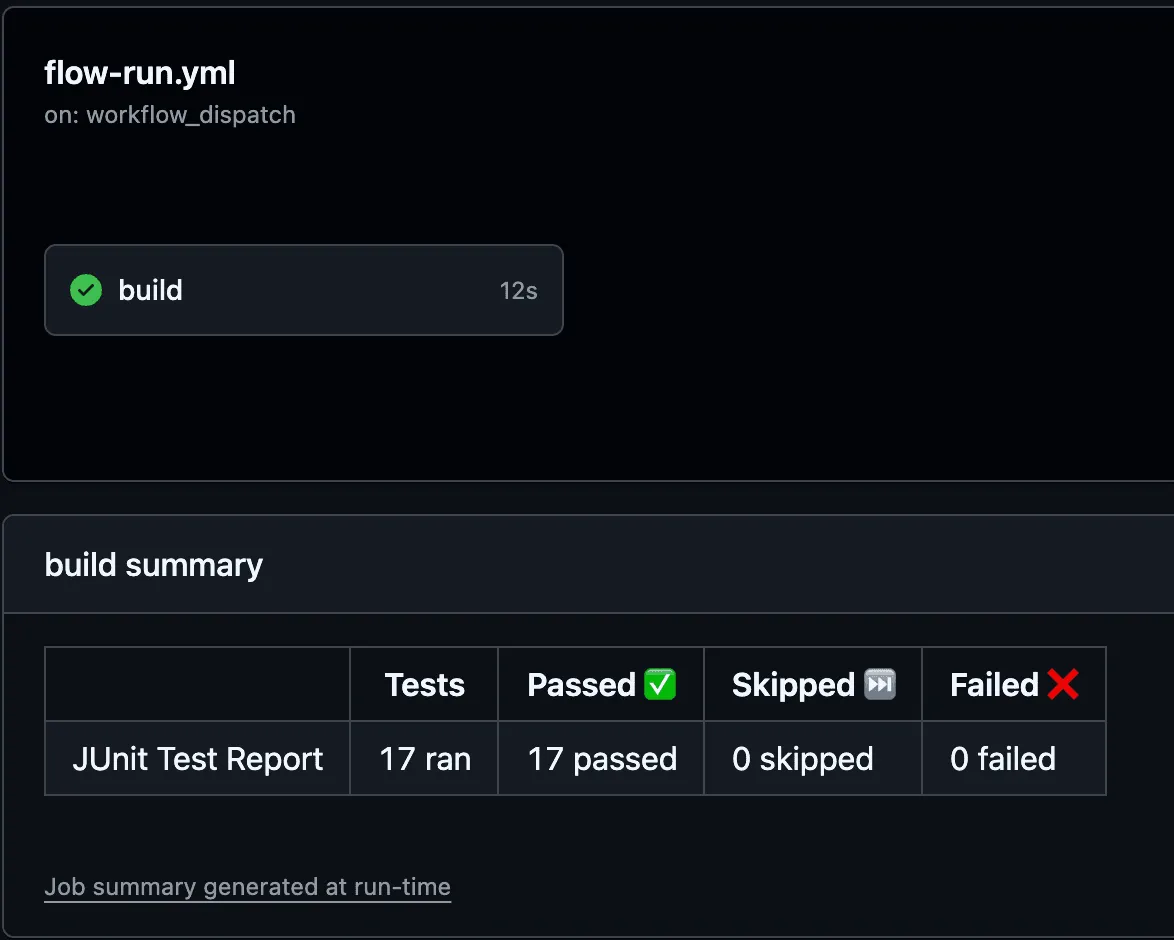Click the green check emoji beside Passed

660,684
